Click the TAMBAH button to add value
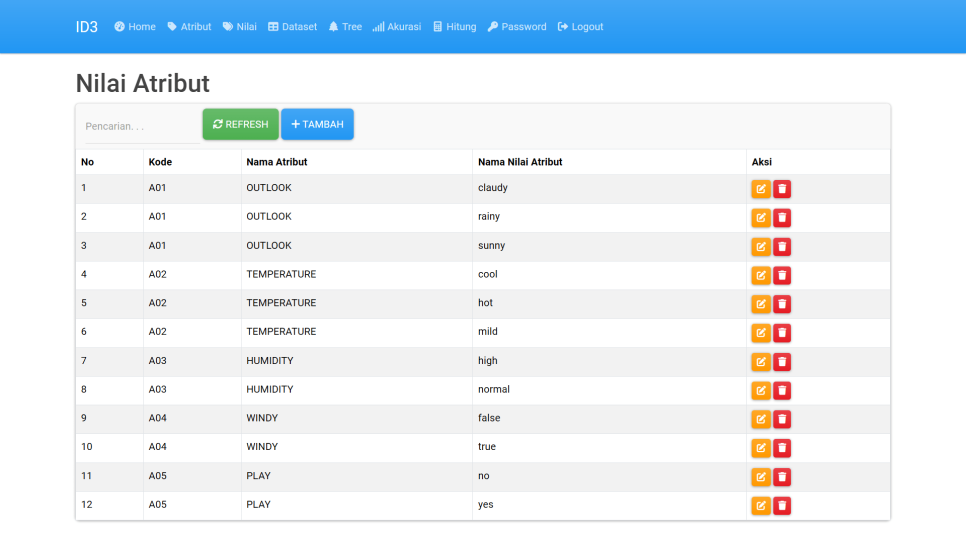 (317, 125)
